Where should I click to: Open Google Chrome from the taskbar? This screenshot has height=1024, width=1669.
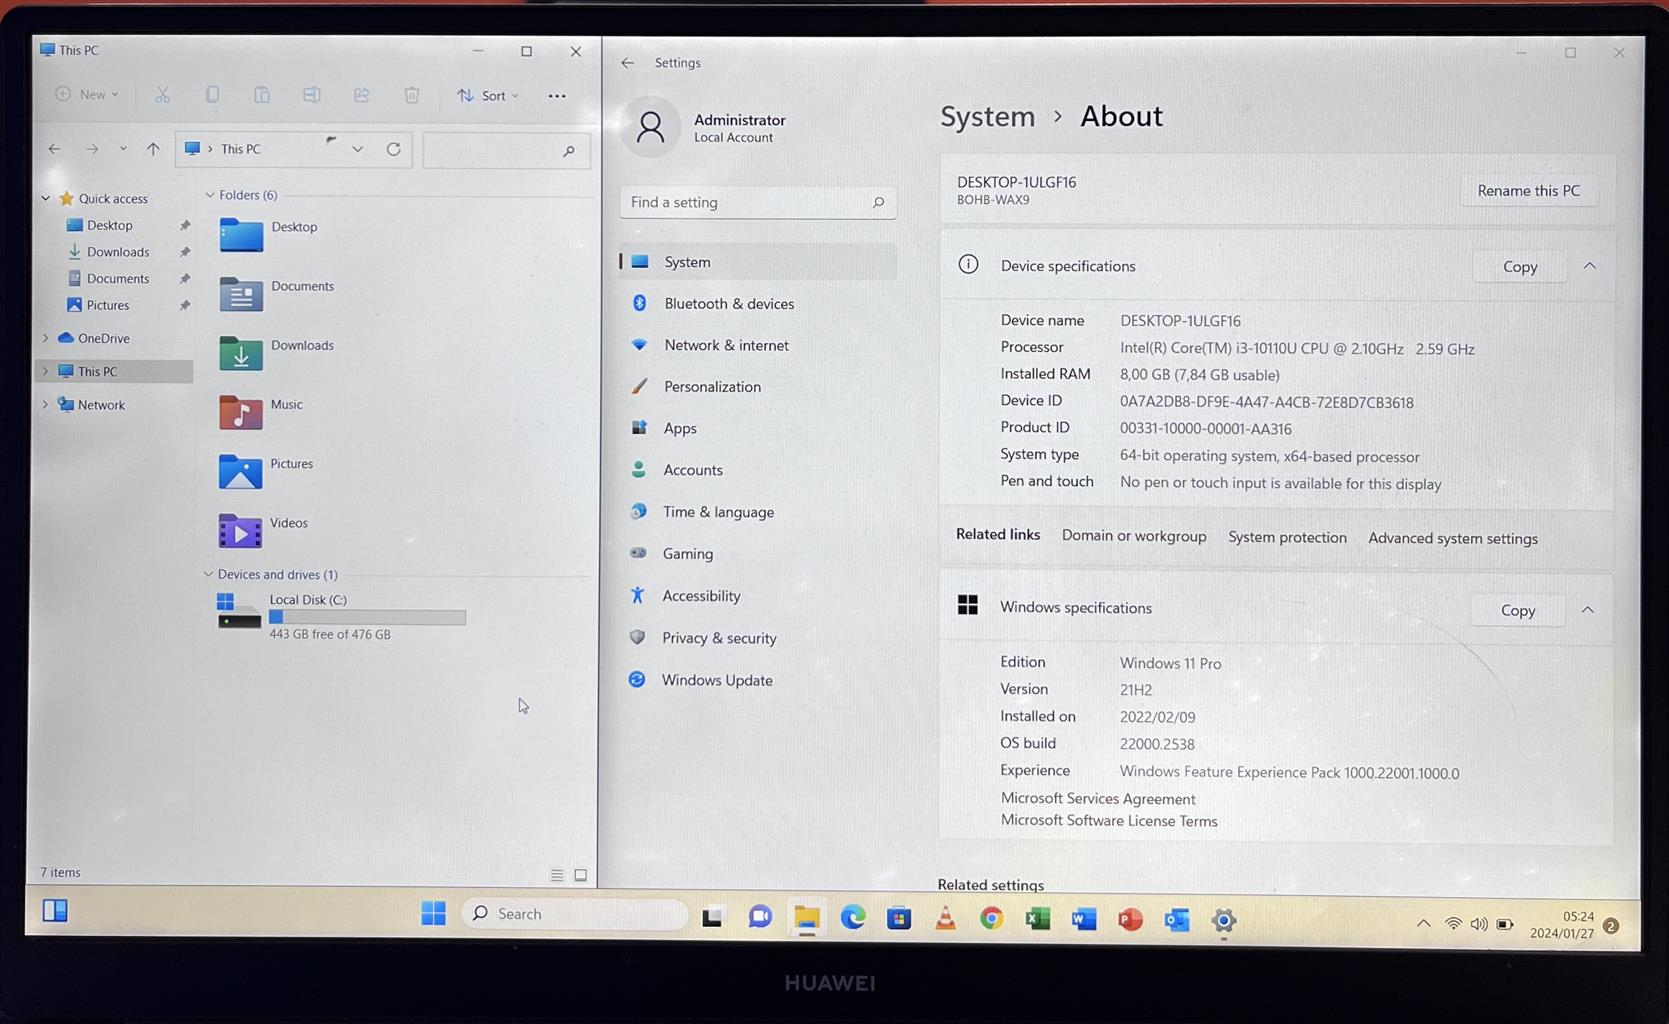click(991, 918)
